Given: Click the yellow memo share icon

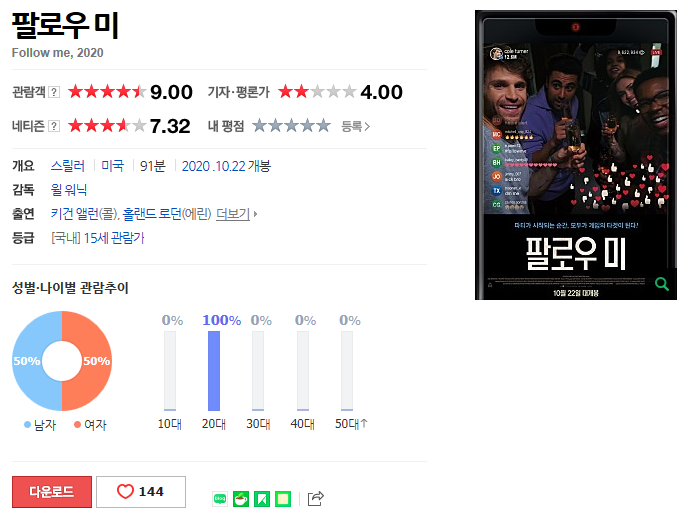Looking at the screenshot, I should click(283, 499).
